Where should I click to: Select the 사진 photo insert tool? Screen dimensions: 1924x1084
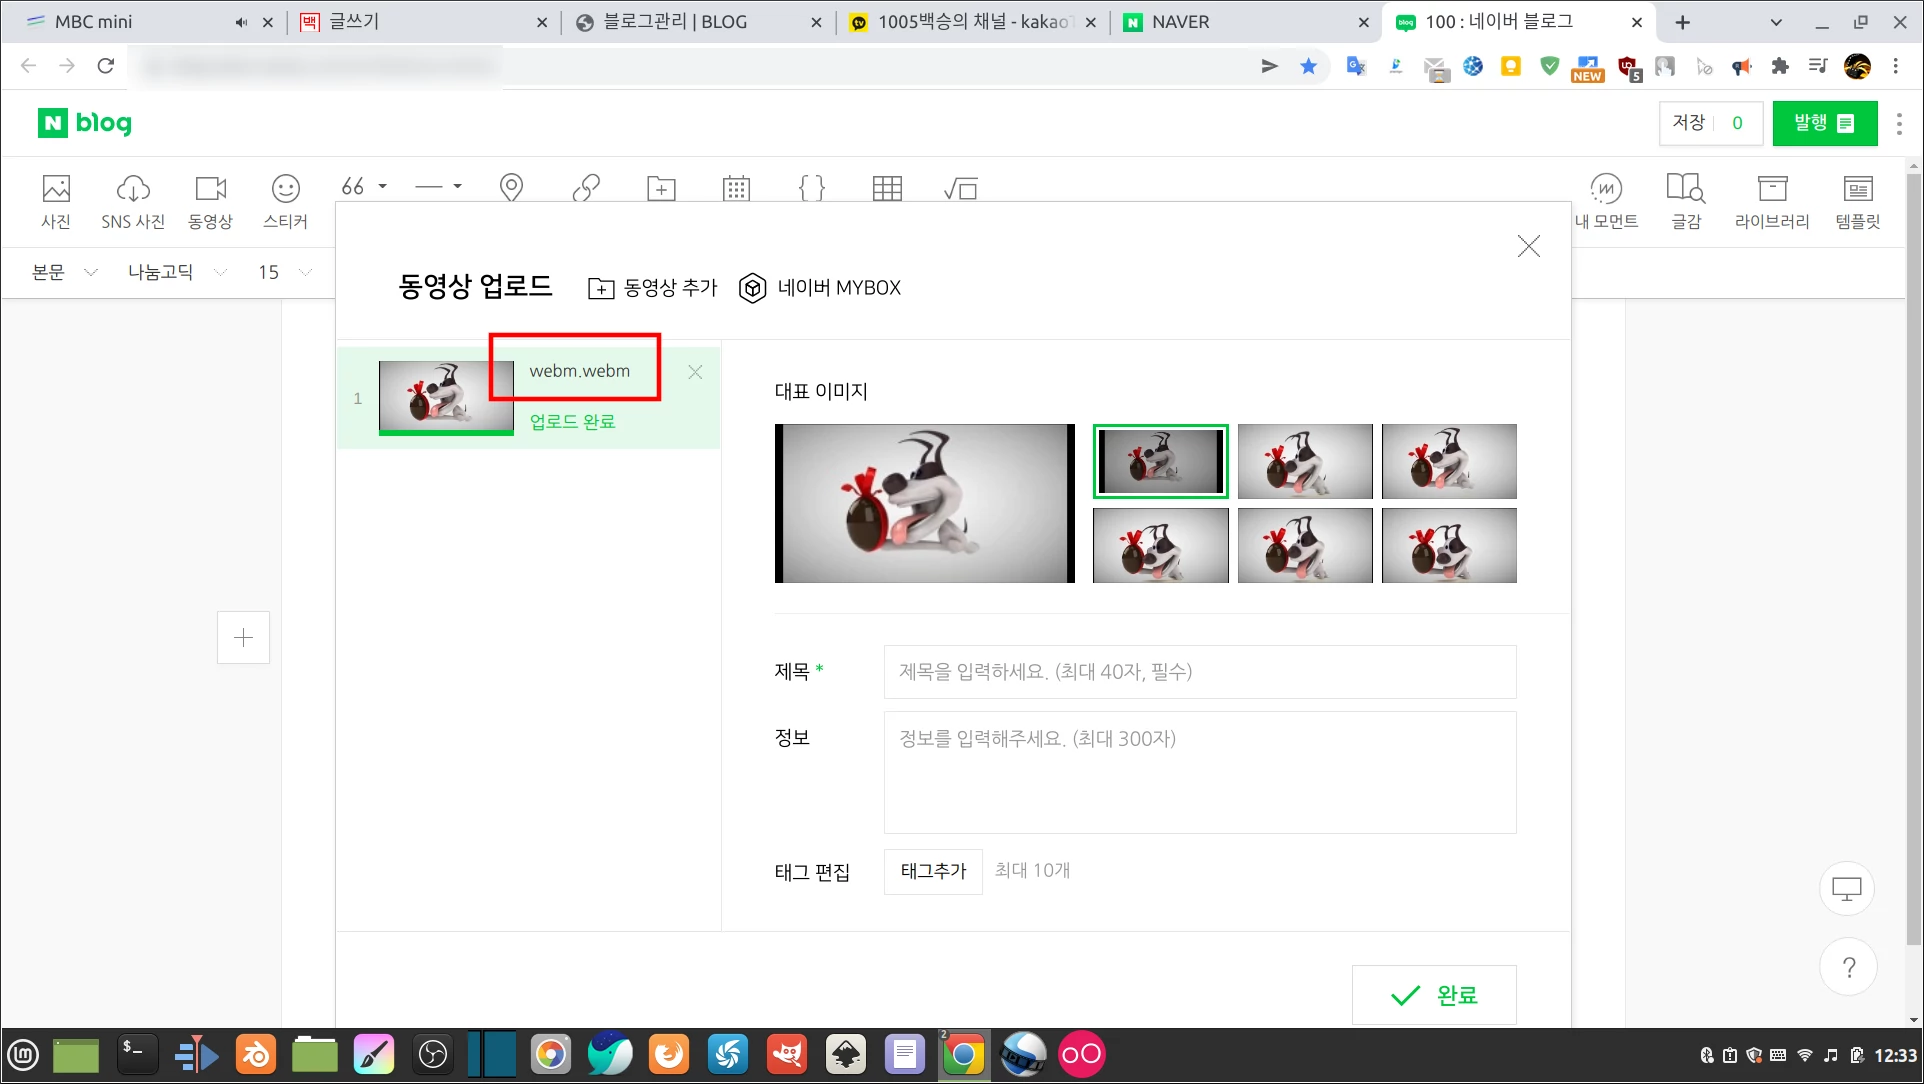[56, 200]
